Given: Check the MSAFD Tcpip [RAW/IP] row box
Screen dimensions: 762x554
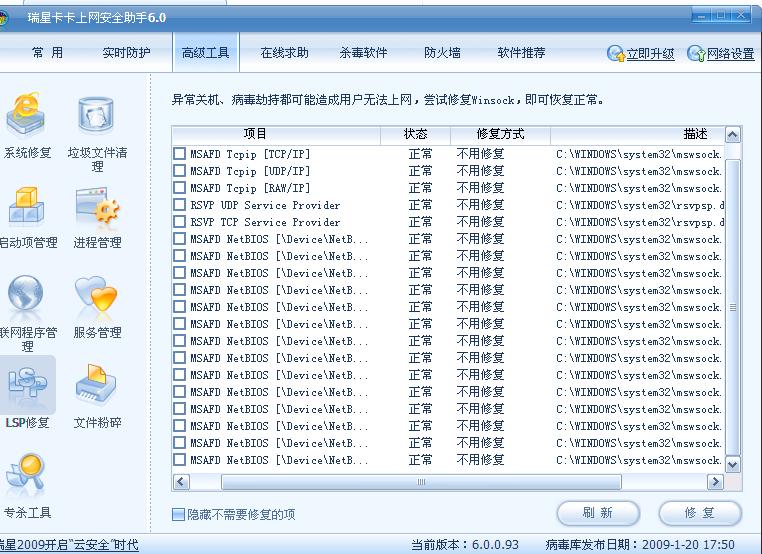Looking at the screenshot, I should 179,188.
